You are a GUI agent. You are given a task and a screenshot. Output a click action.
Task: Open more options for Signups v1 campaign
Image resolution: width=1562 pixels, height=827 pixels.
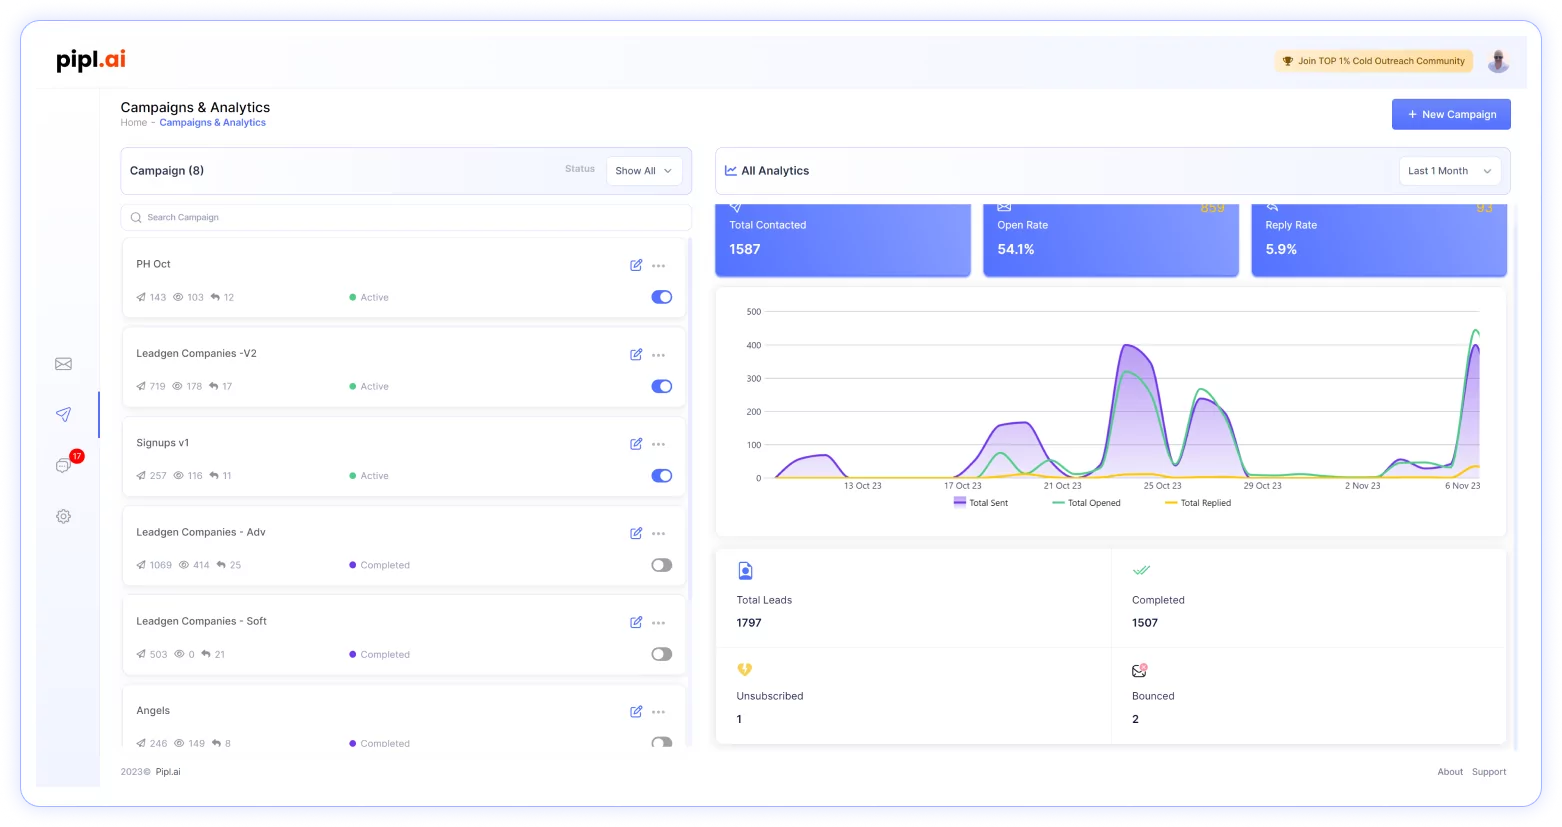coord(658,444)
